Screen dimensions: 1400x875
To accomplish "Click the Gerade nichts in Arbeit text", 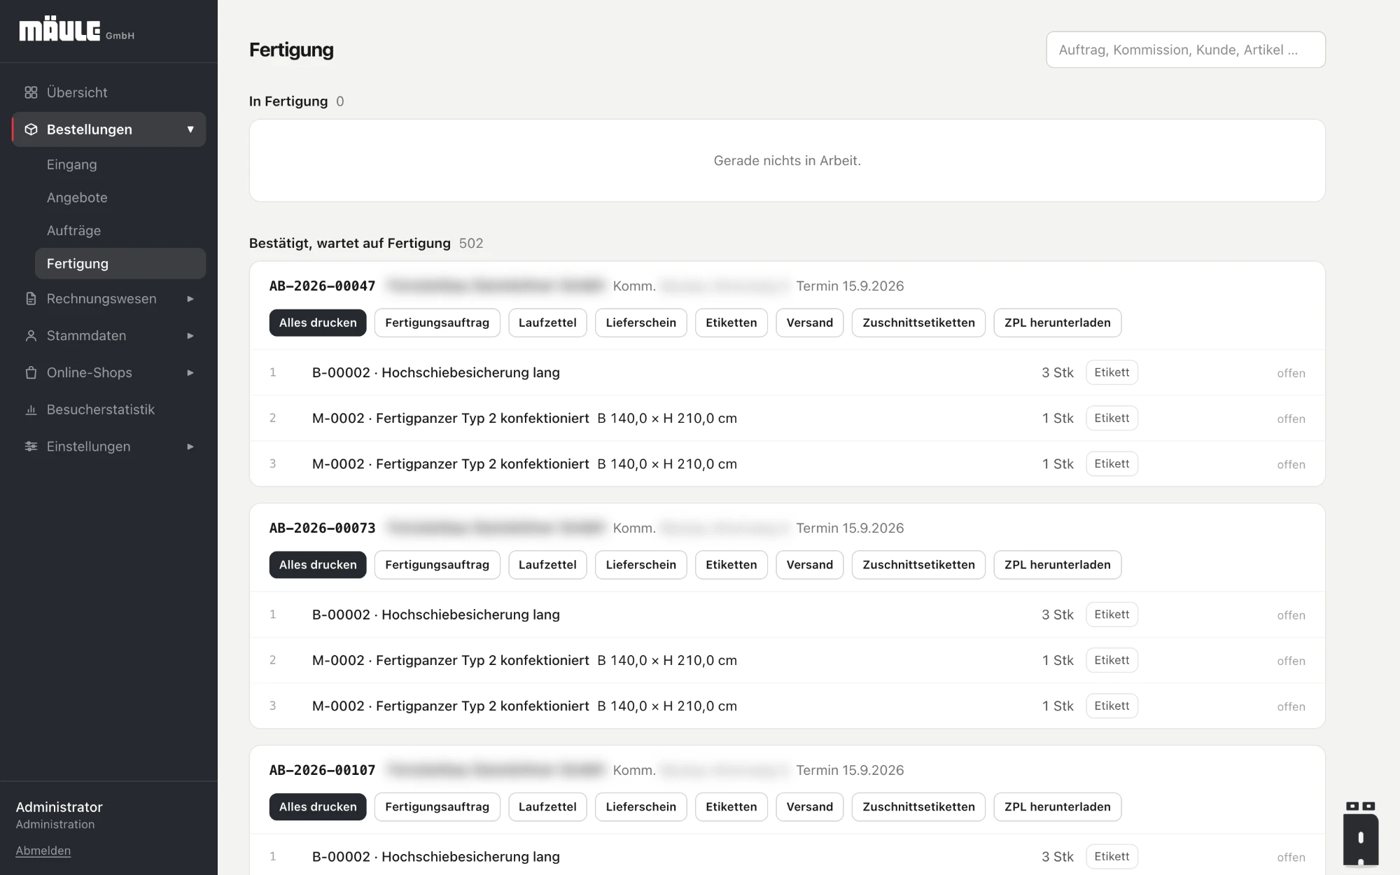I will pos(787,161).
